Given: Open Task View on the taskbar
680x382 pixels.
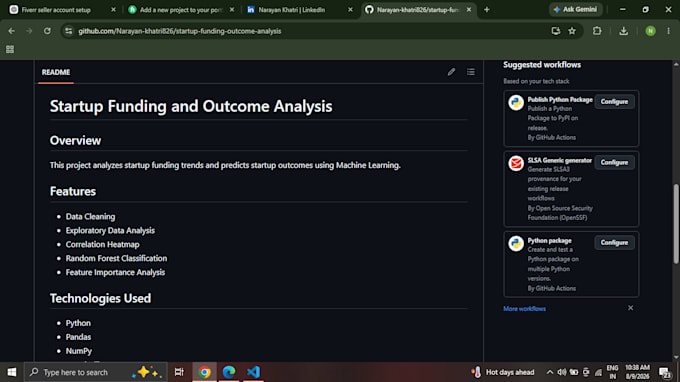Looking at the screenshot, I should [179, 372].
